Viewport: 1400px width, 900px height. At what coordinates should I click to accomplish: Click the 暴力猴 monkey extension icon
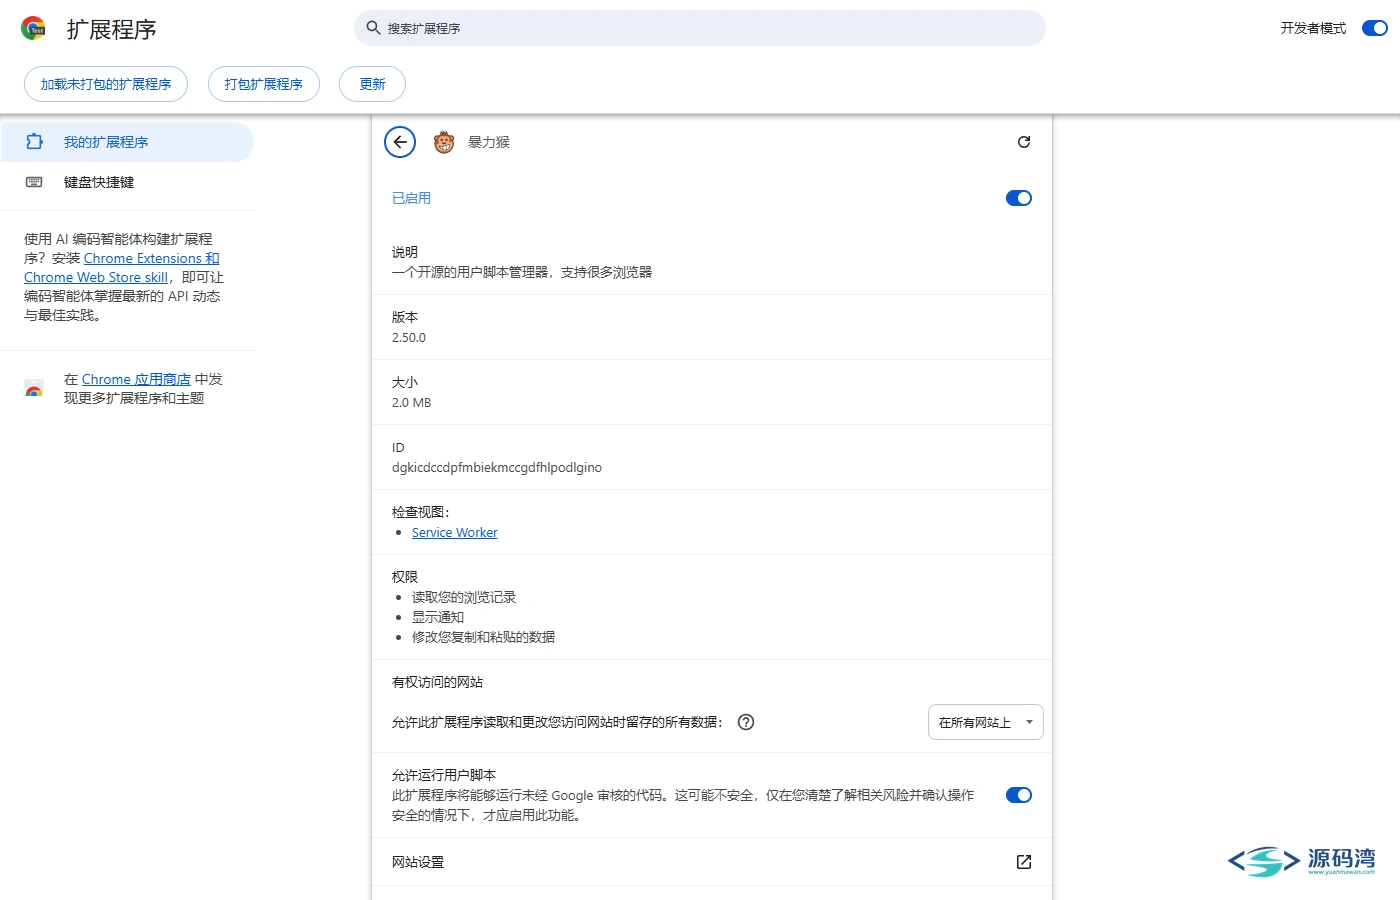click(x=444, y=142)
